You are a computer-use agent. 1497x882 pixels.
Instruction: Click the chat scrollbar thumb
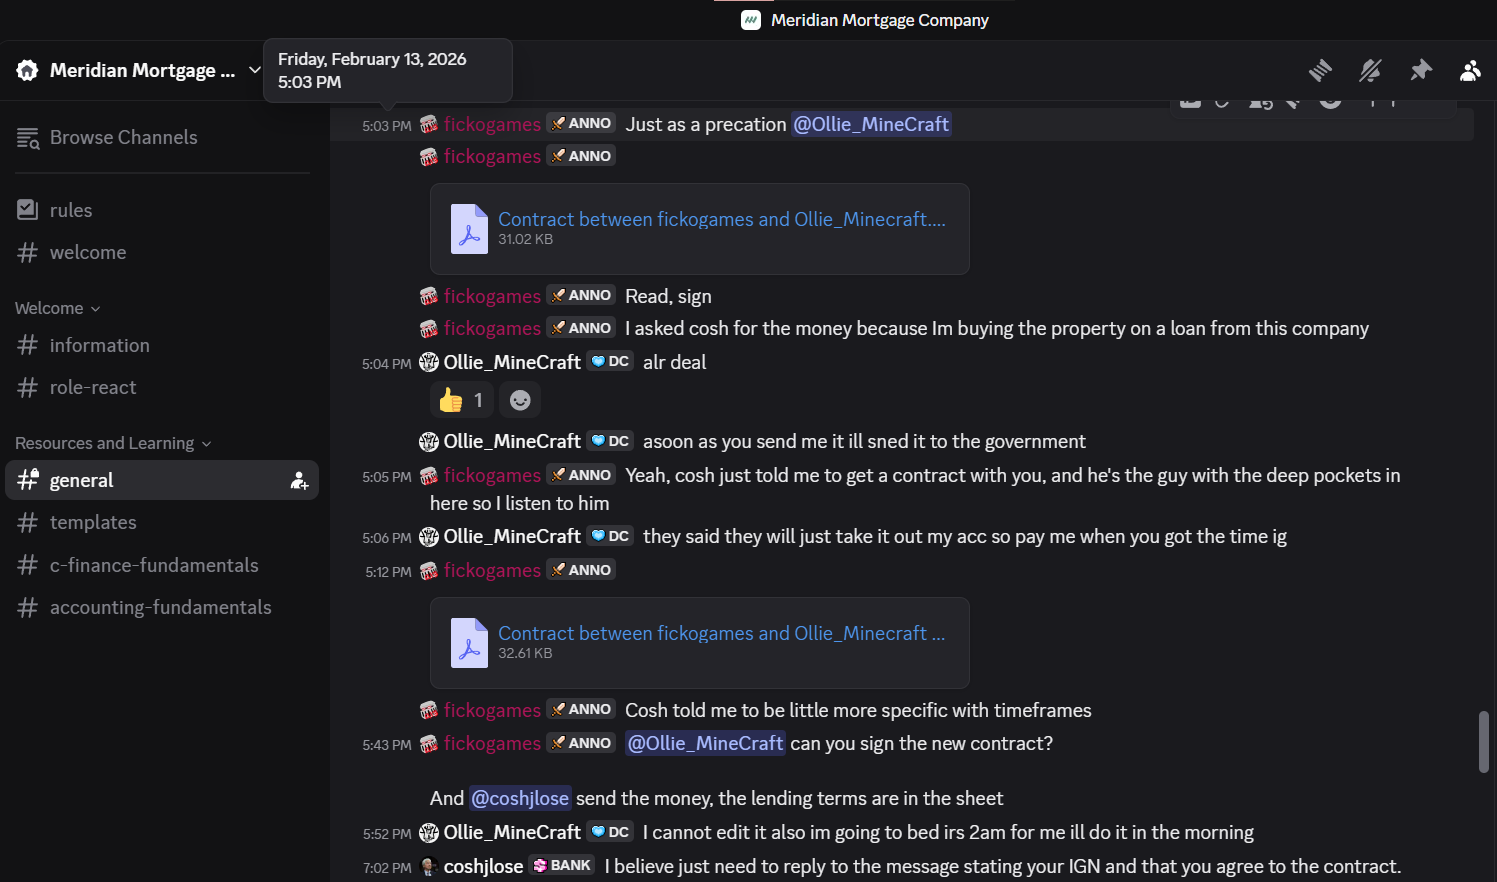click(1484, 741)
